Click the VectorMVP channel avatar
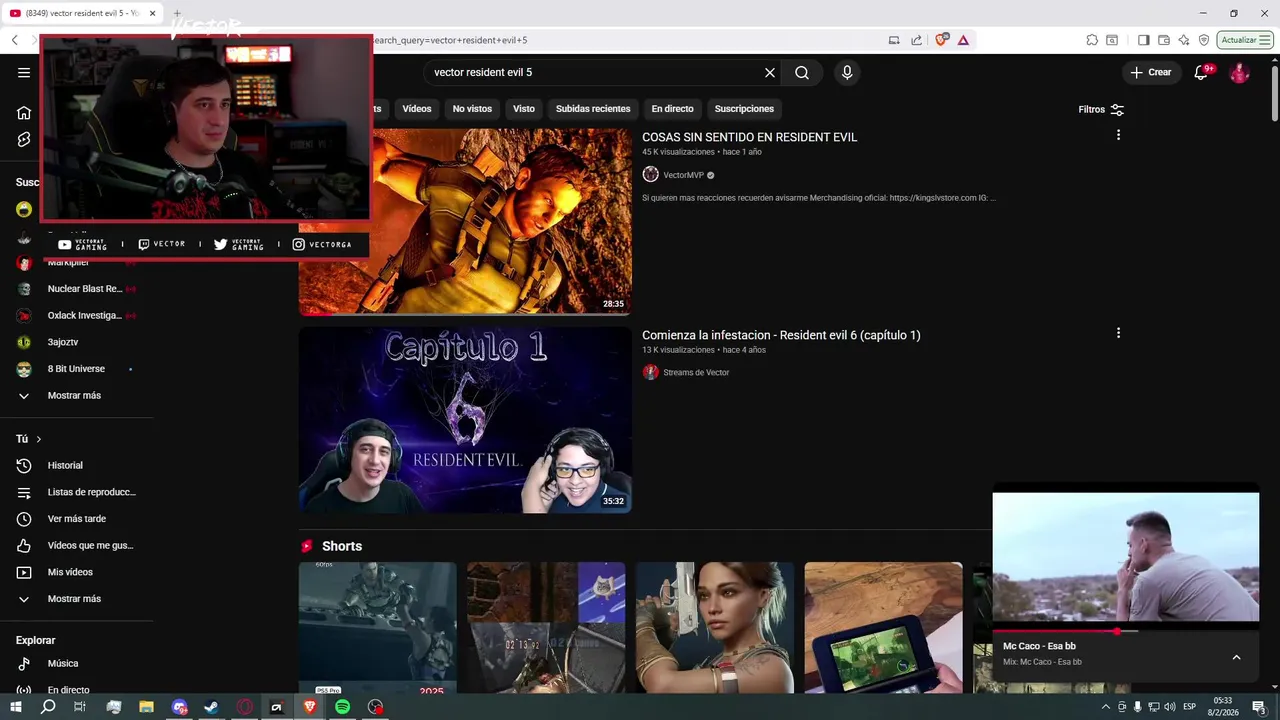This screenshot has height=720, width=1280. tap(651, 174)
